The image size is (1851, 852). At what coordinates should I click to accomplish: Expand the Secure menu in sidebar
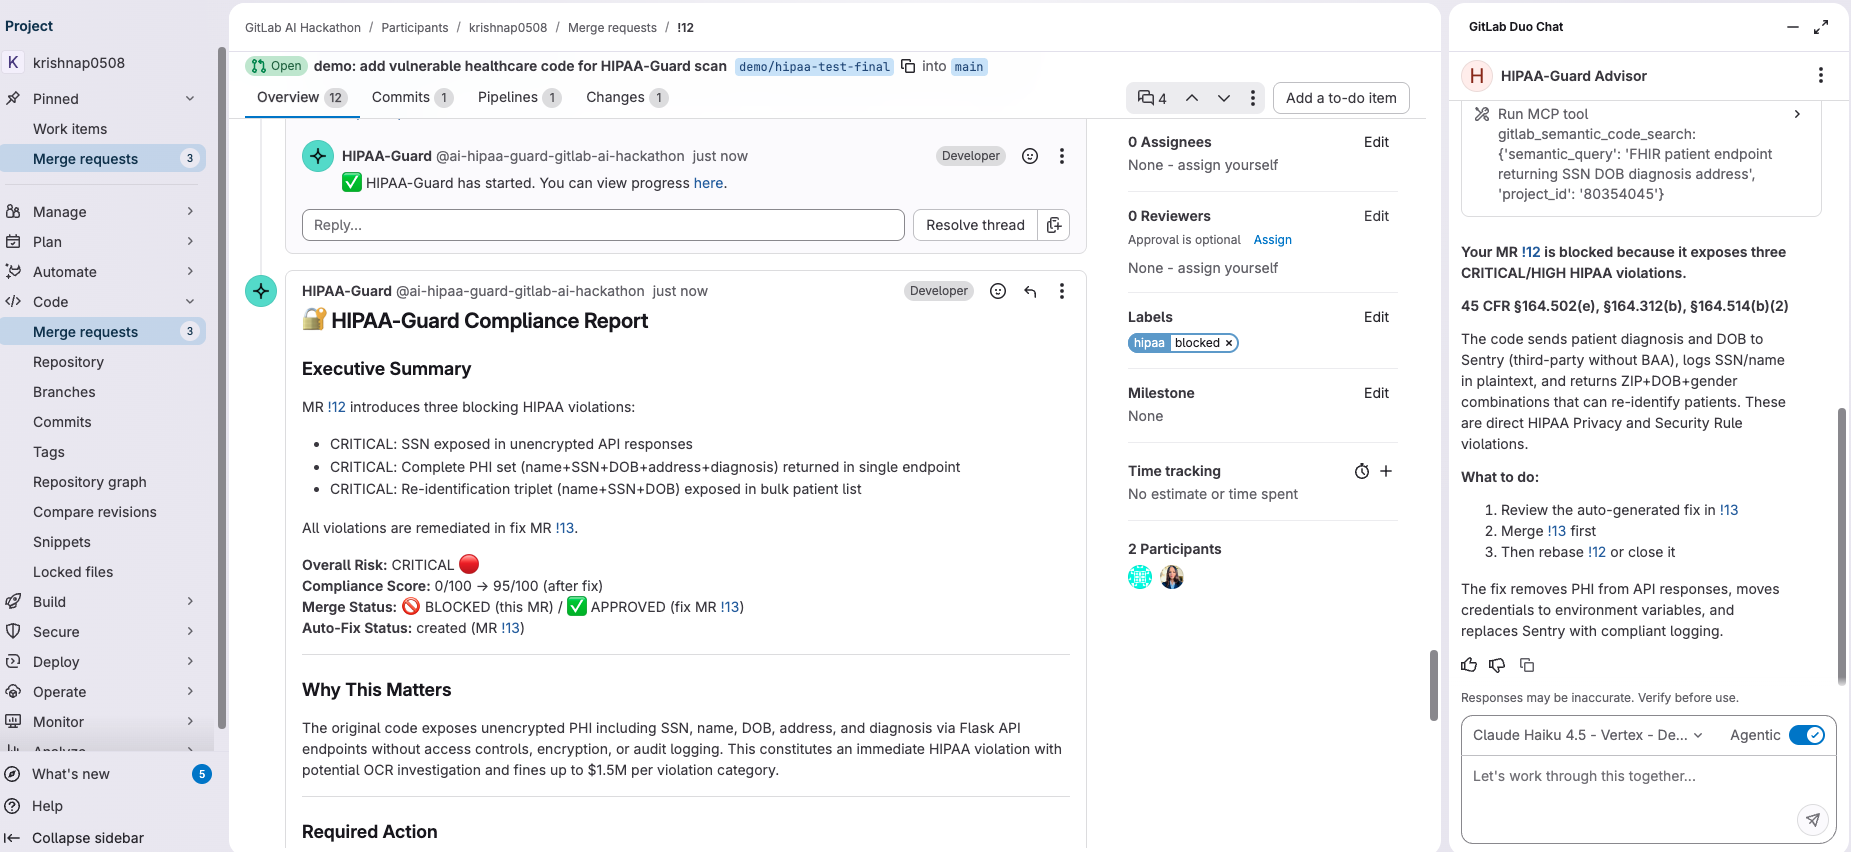click(x=190, y=631)
